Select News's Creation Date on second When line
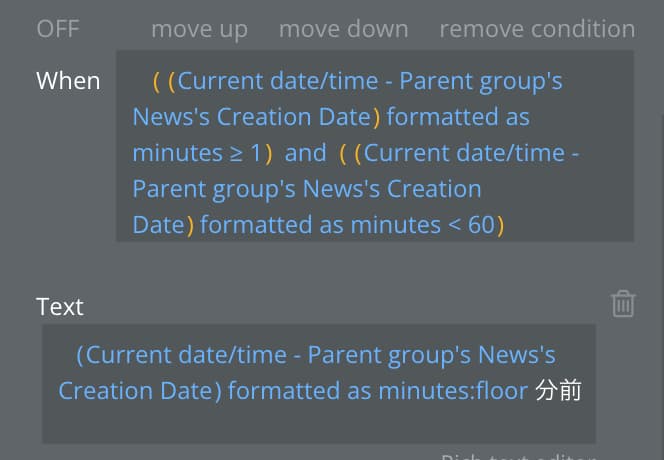The height and width of the screenshot is (460, 664). [252, 117]
